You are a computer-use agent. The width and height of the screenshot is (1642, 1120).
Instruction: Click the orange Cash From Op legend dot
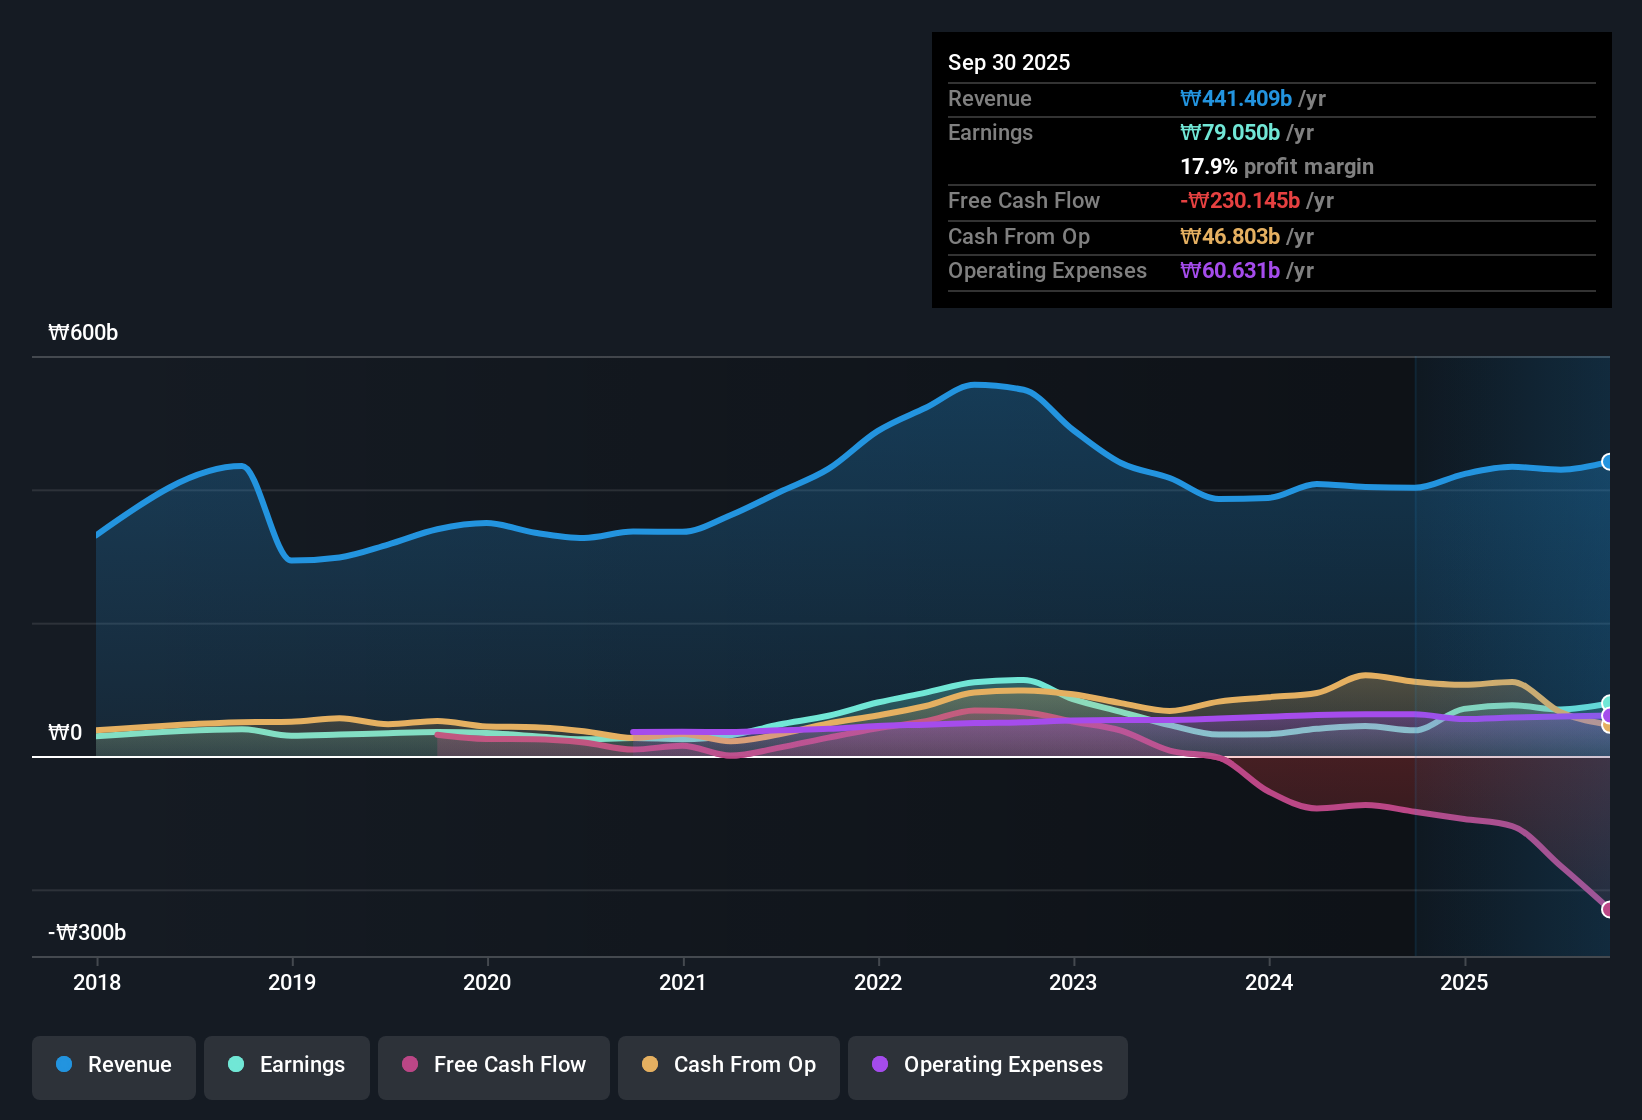[650, 1066]
